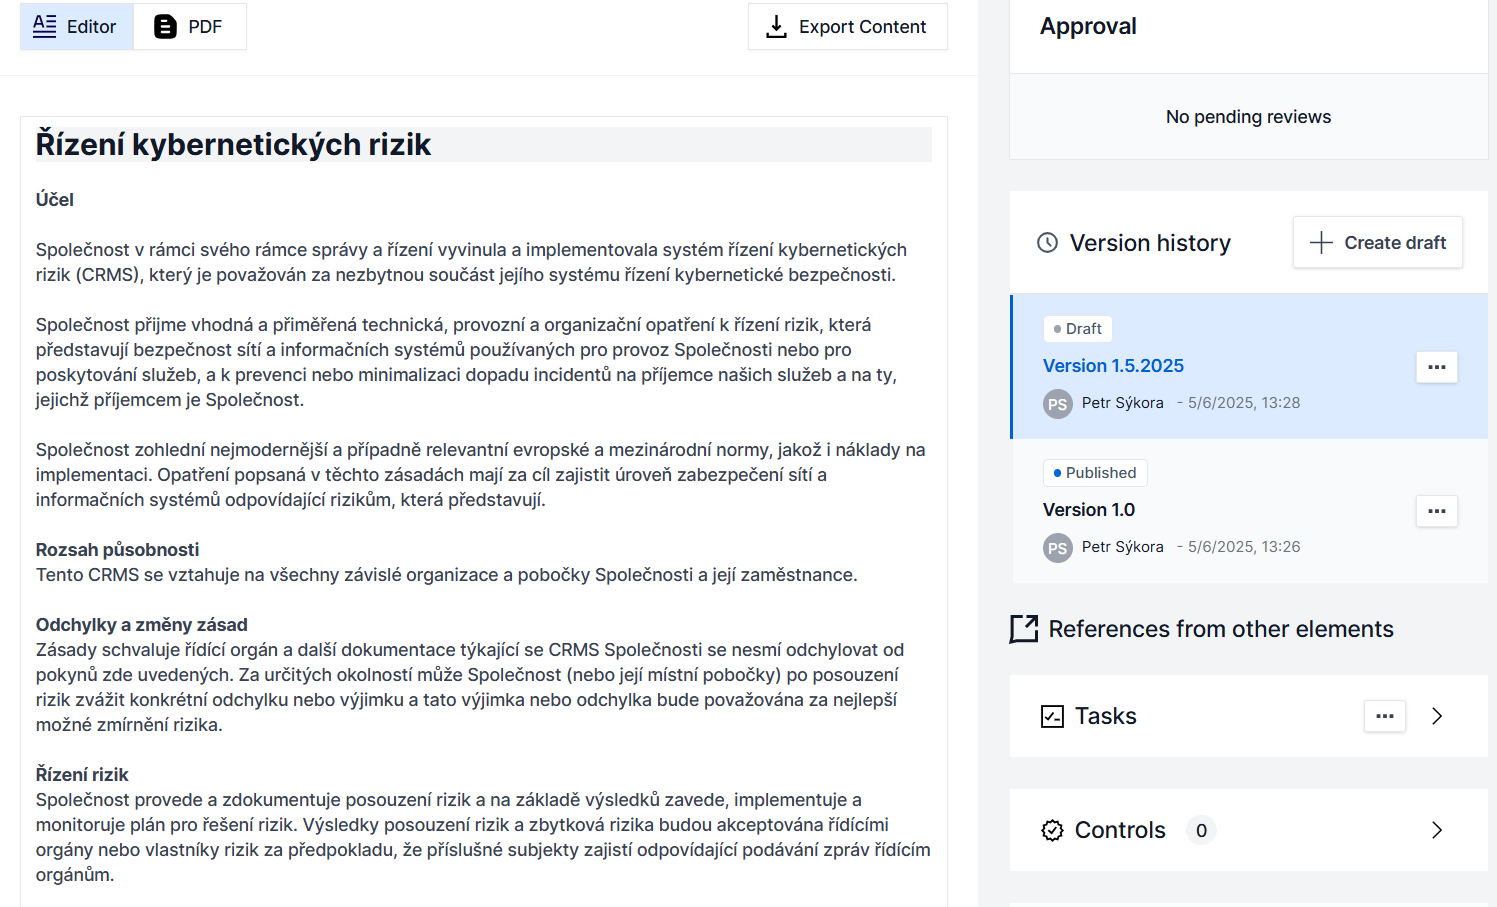Click the Tasks section label
Viewport: 1497px width, 907px height.
[1105, 716]
